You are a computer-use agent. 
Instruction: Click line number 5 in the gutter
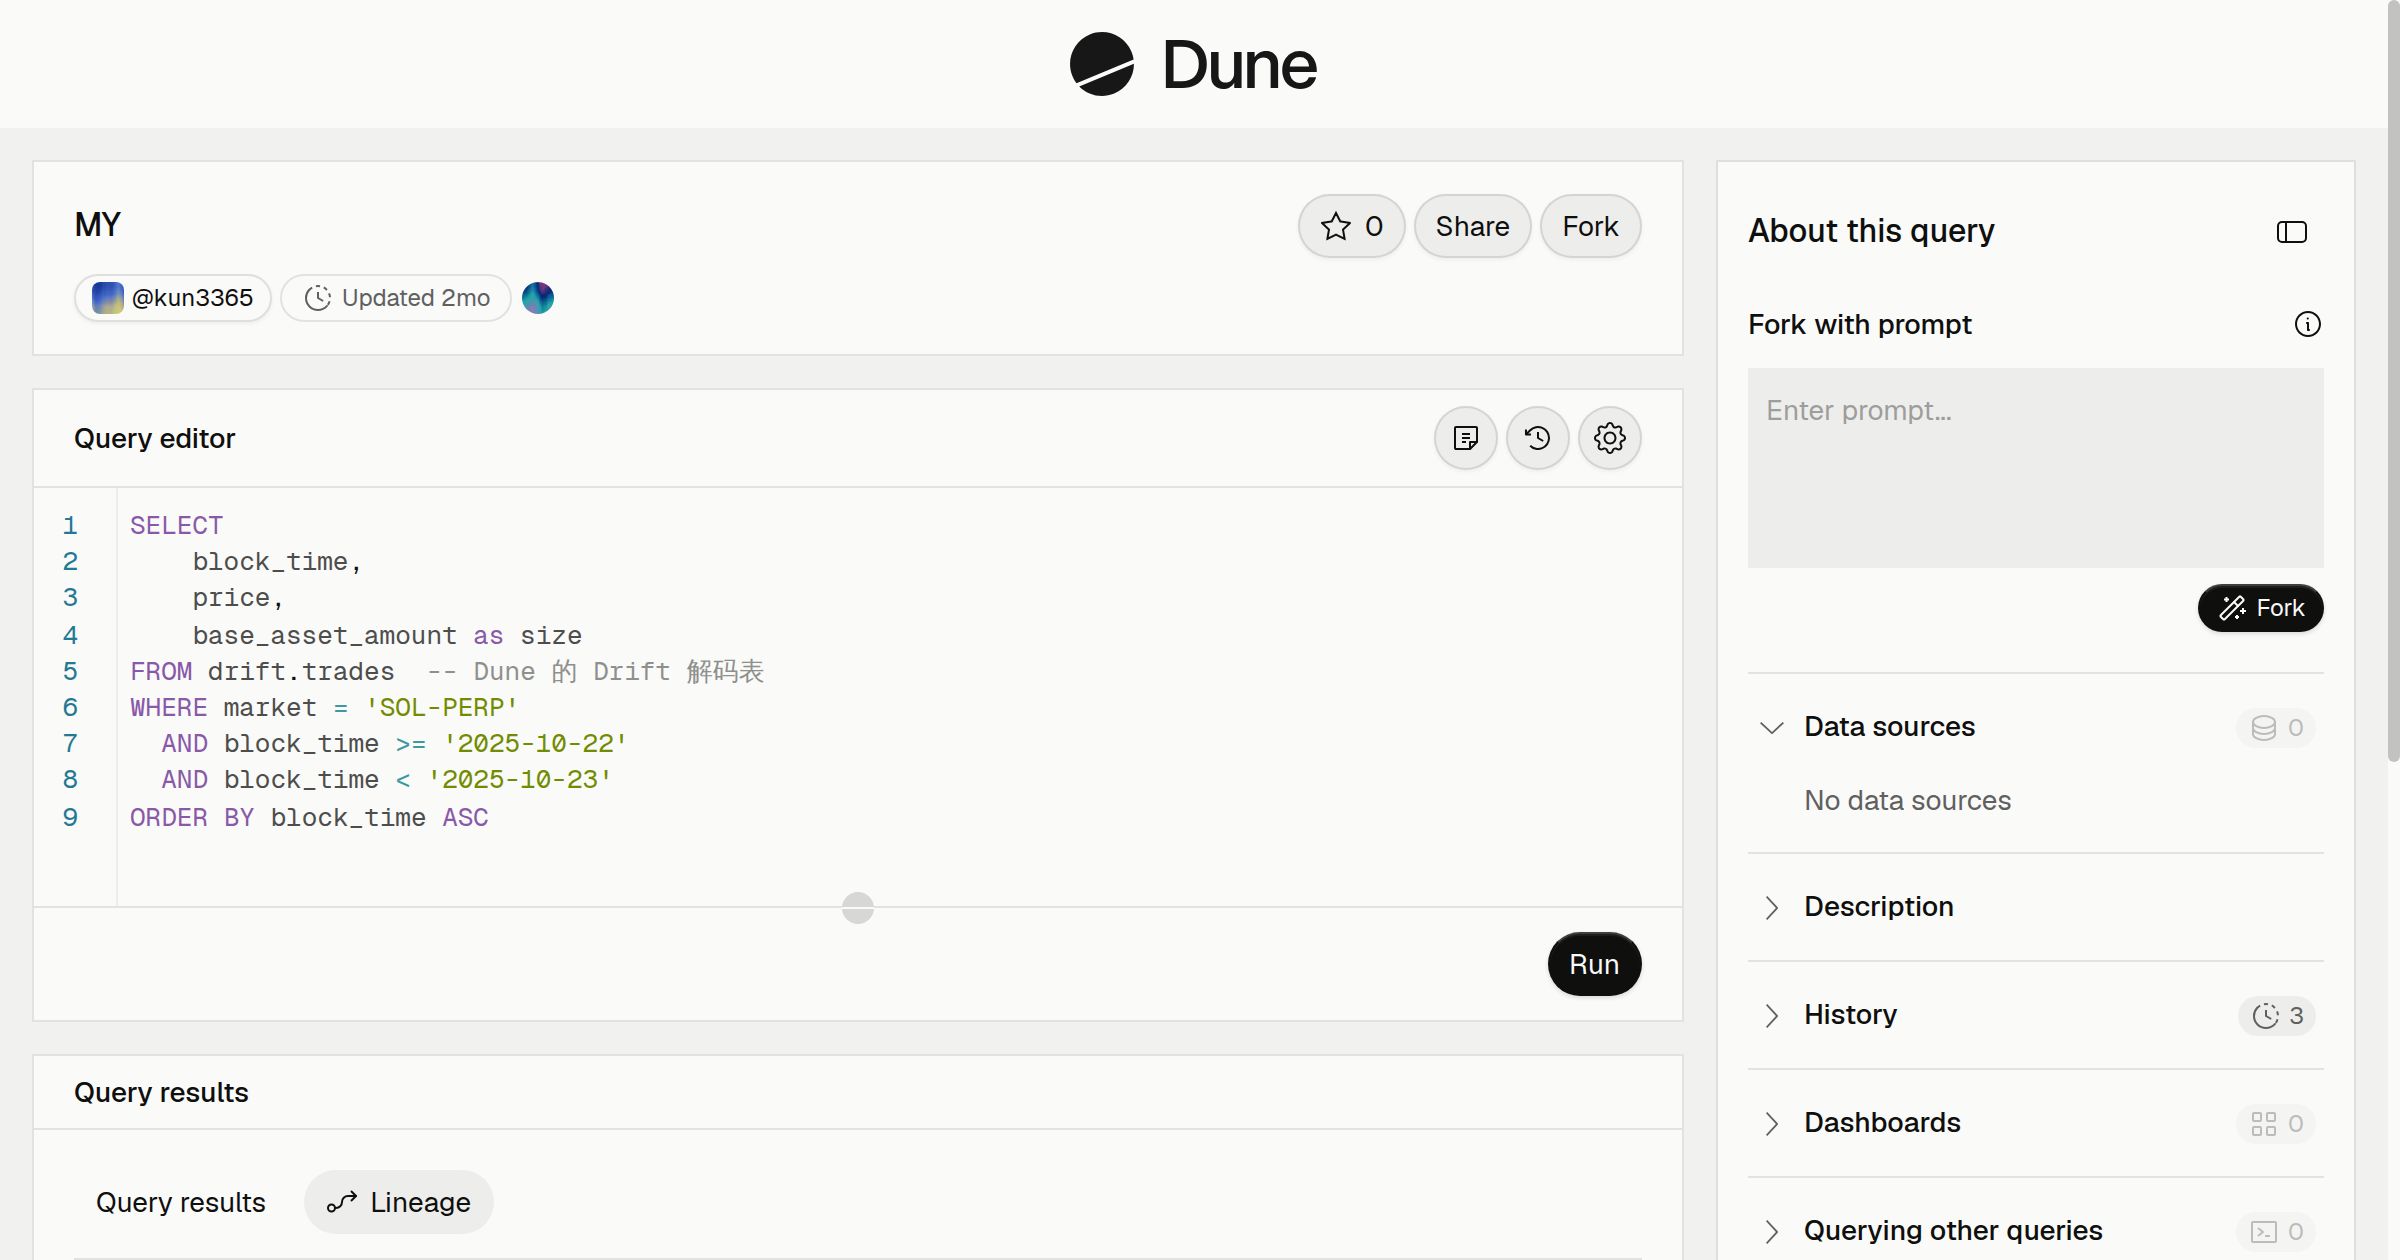click(x=70, y=672)
